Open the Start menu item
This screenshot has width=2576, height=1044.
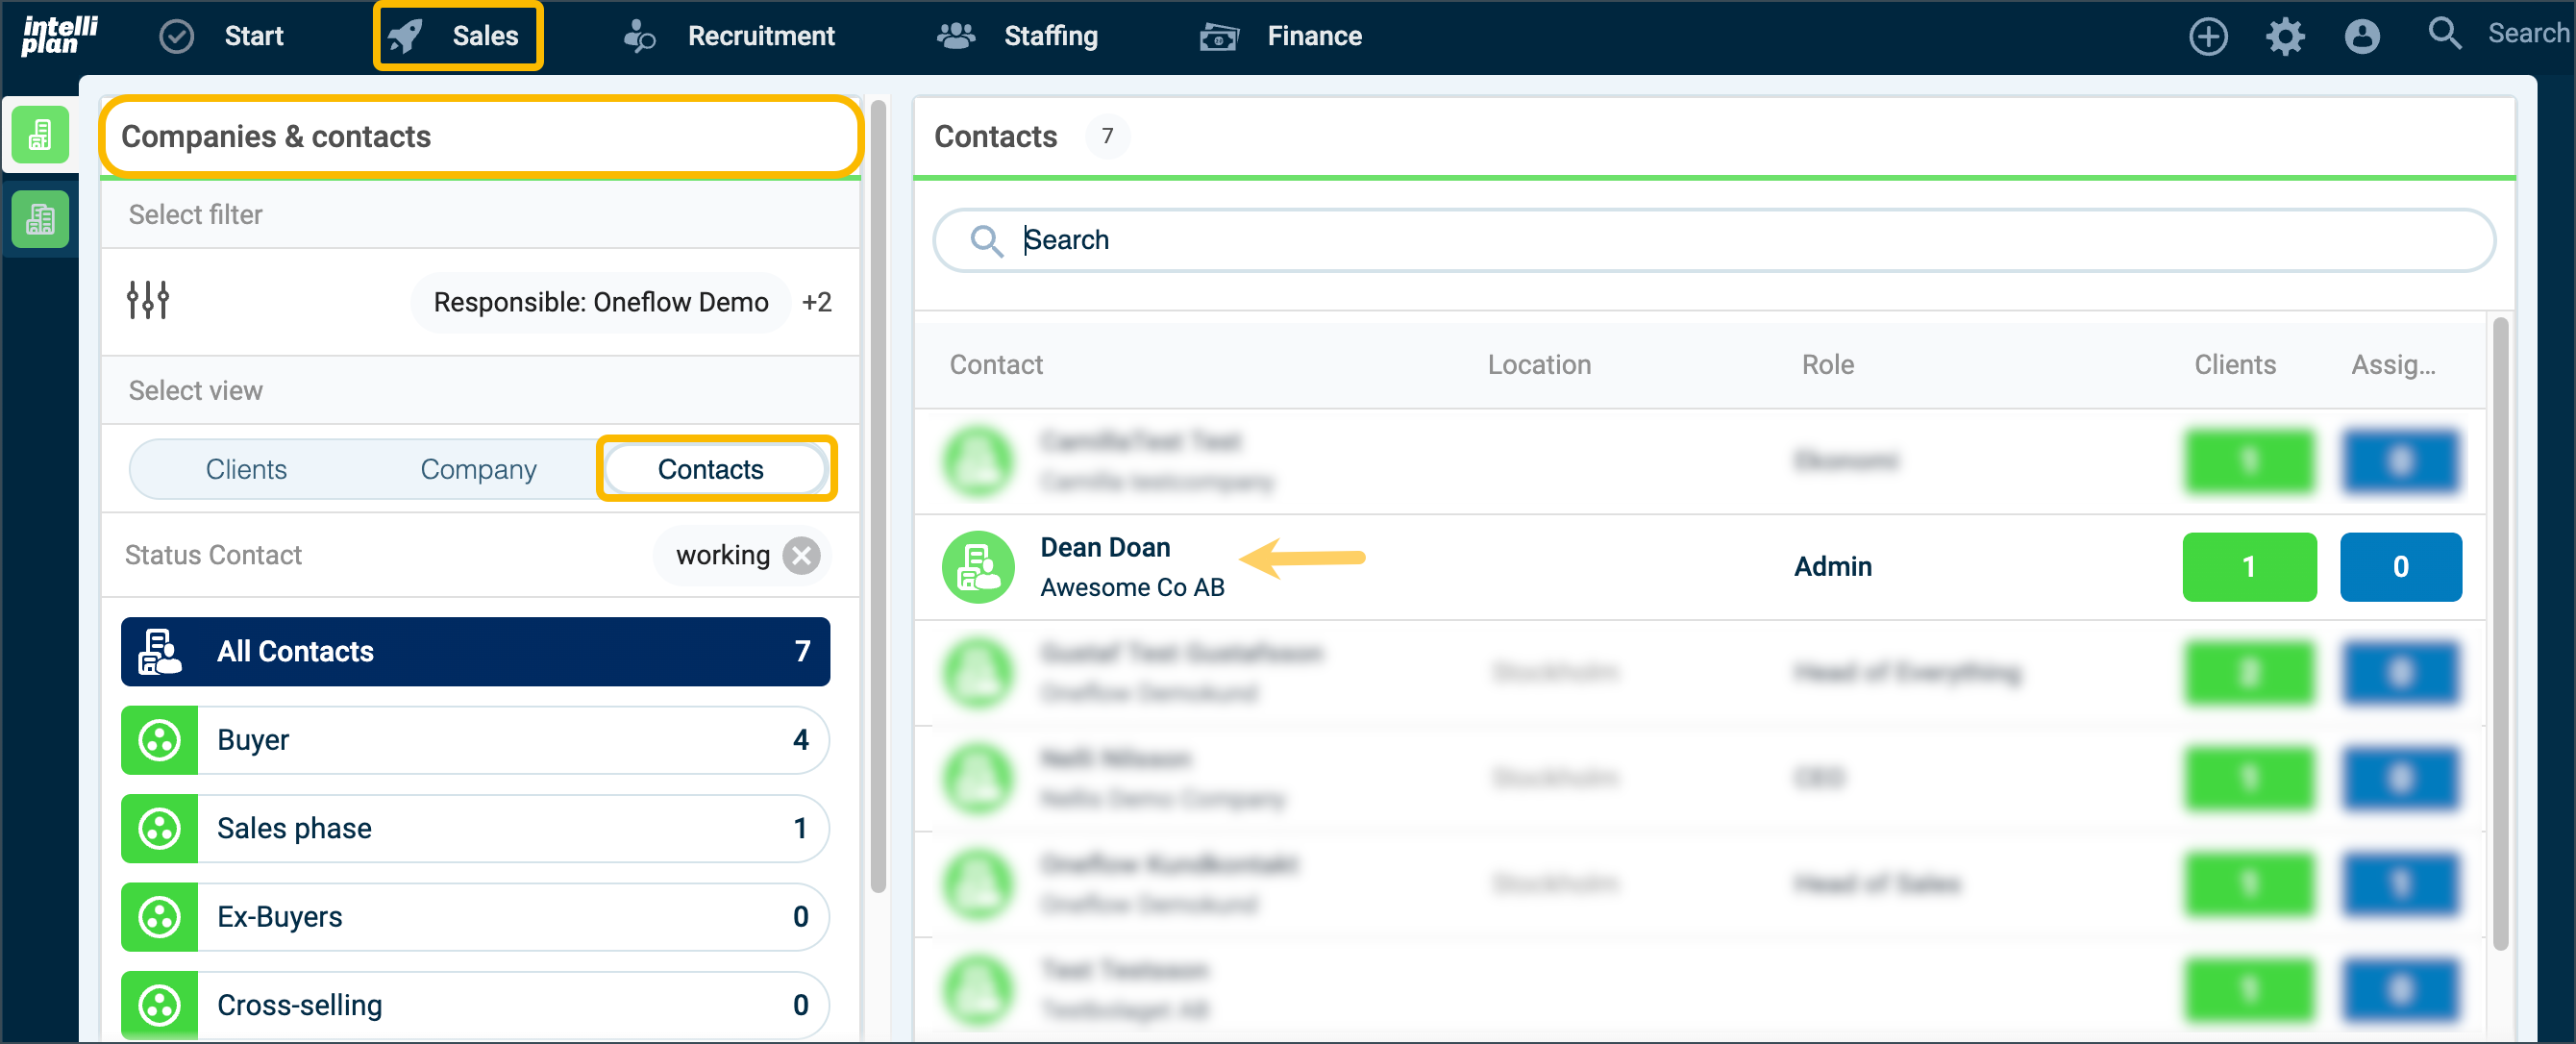point(253,36)
